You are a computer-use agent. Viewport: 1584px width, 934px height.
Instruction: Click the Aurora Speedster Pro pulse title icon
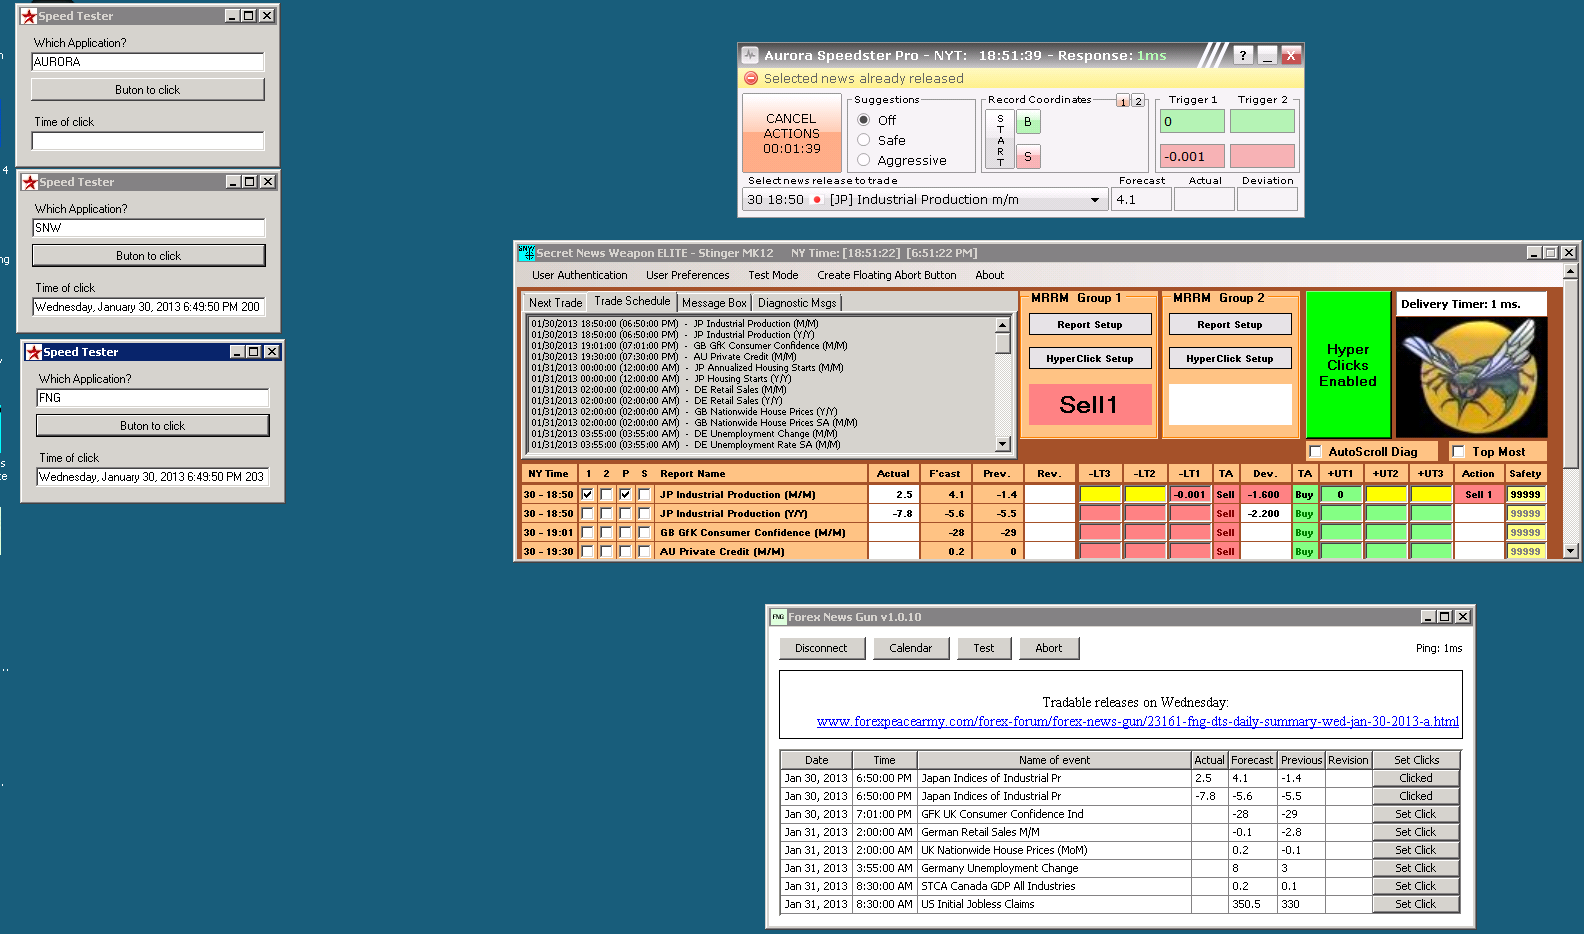tap(750, 55)
